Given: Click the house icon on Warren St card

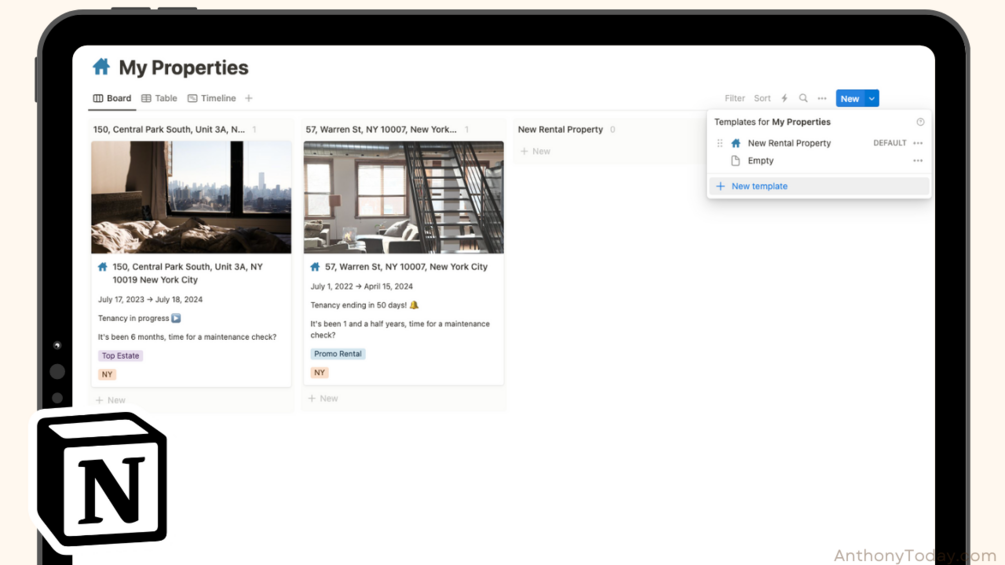Looking at the screenshot, I should point(315,266).
